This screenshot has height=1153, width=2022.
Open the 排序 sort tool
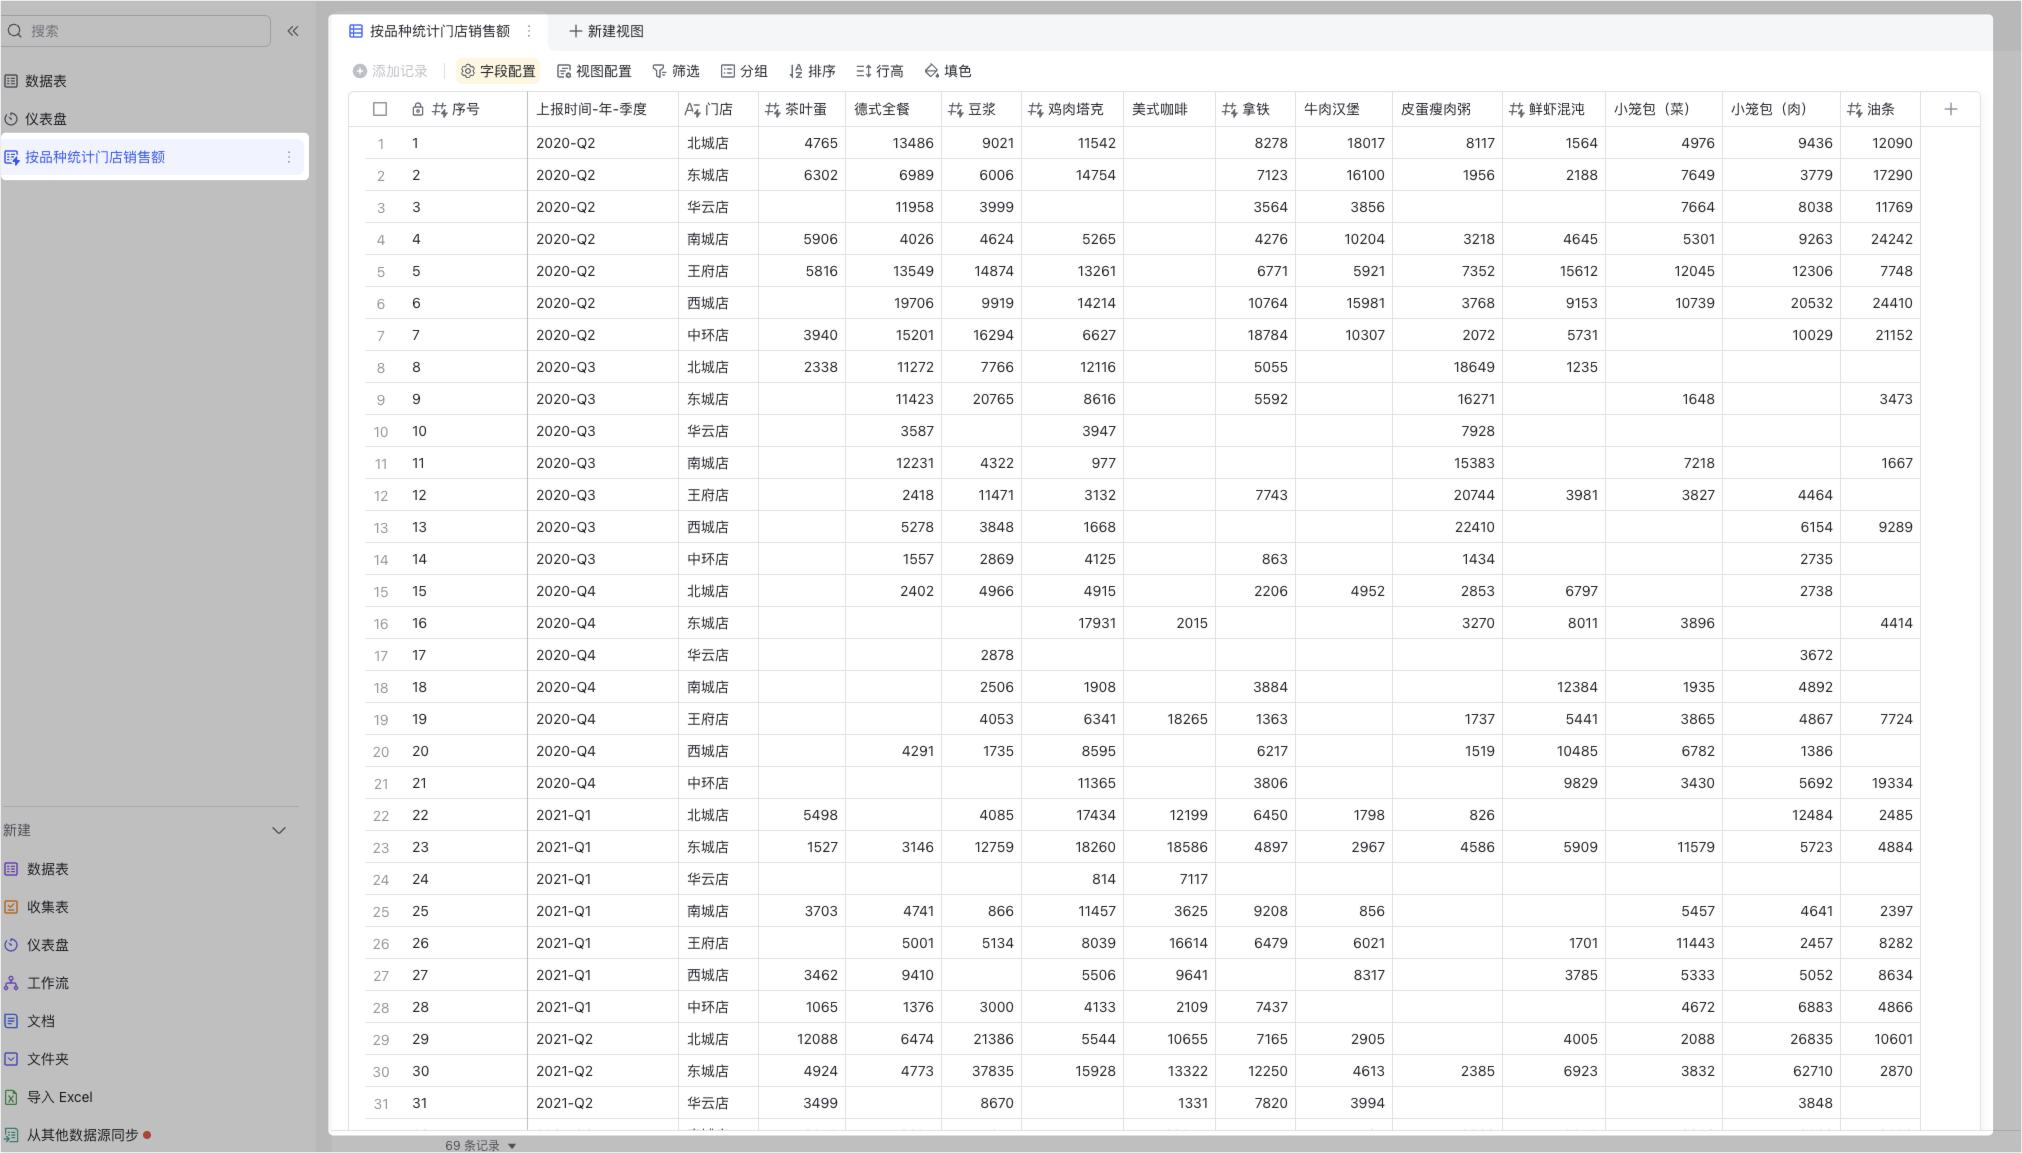(812, 71)
